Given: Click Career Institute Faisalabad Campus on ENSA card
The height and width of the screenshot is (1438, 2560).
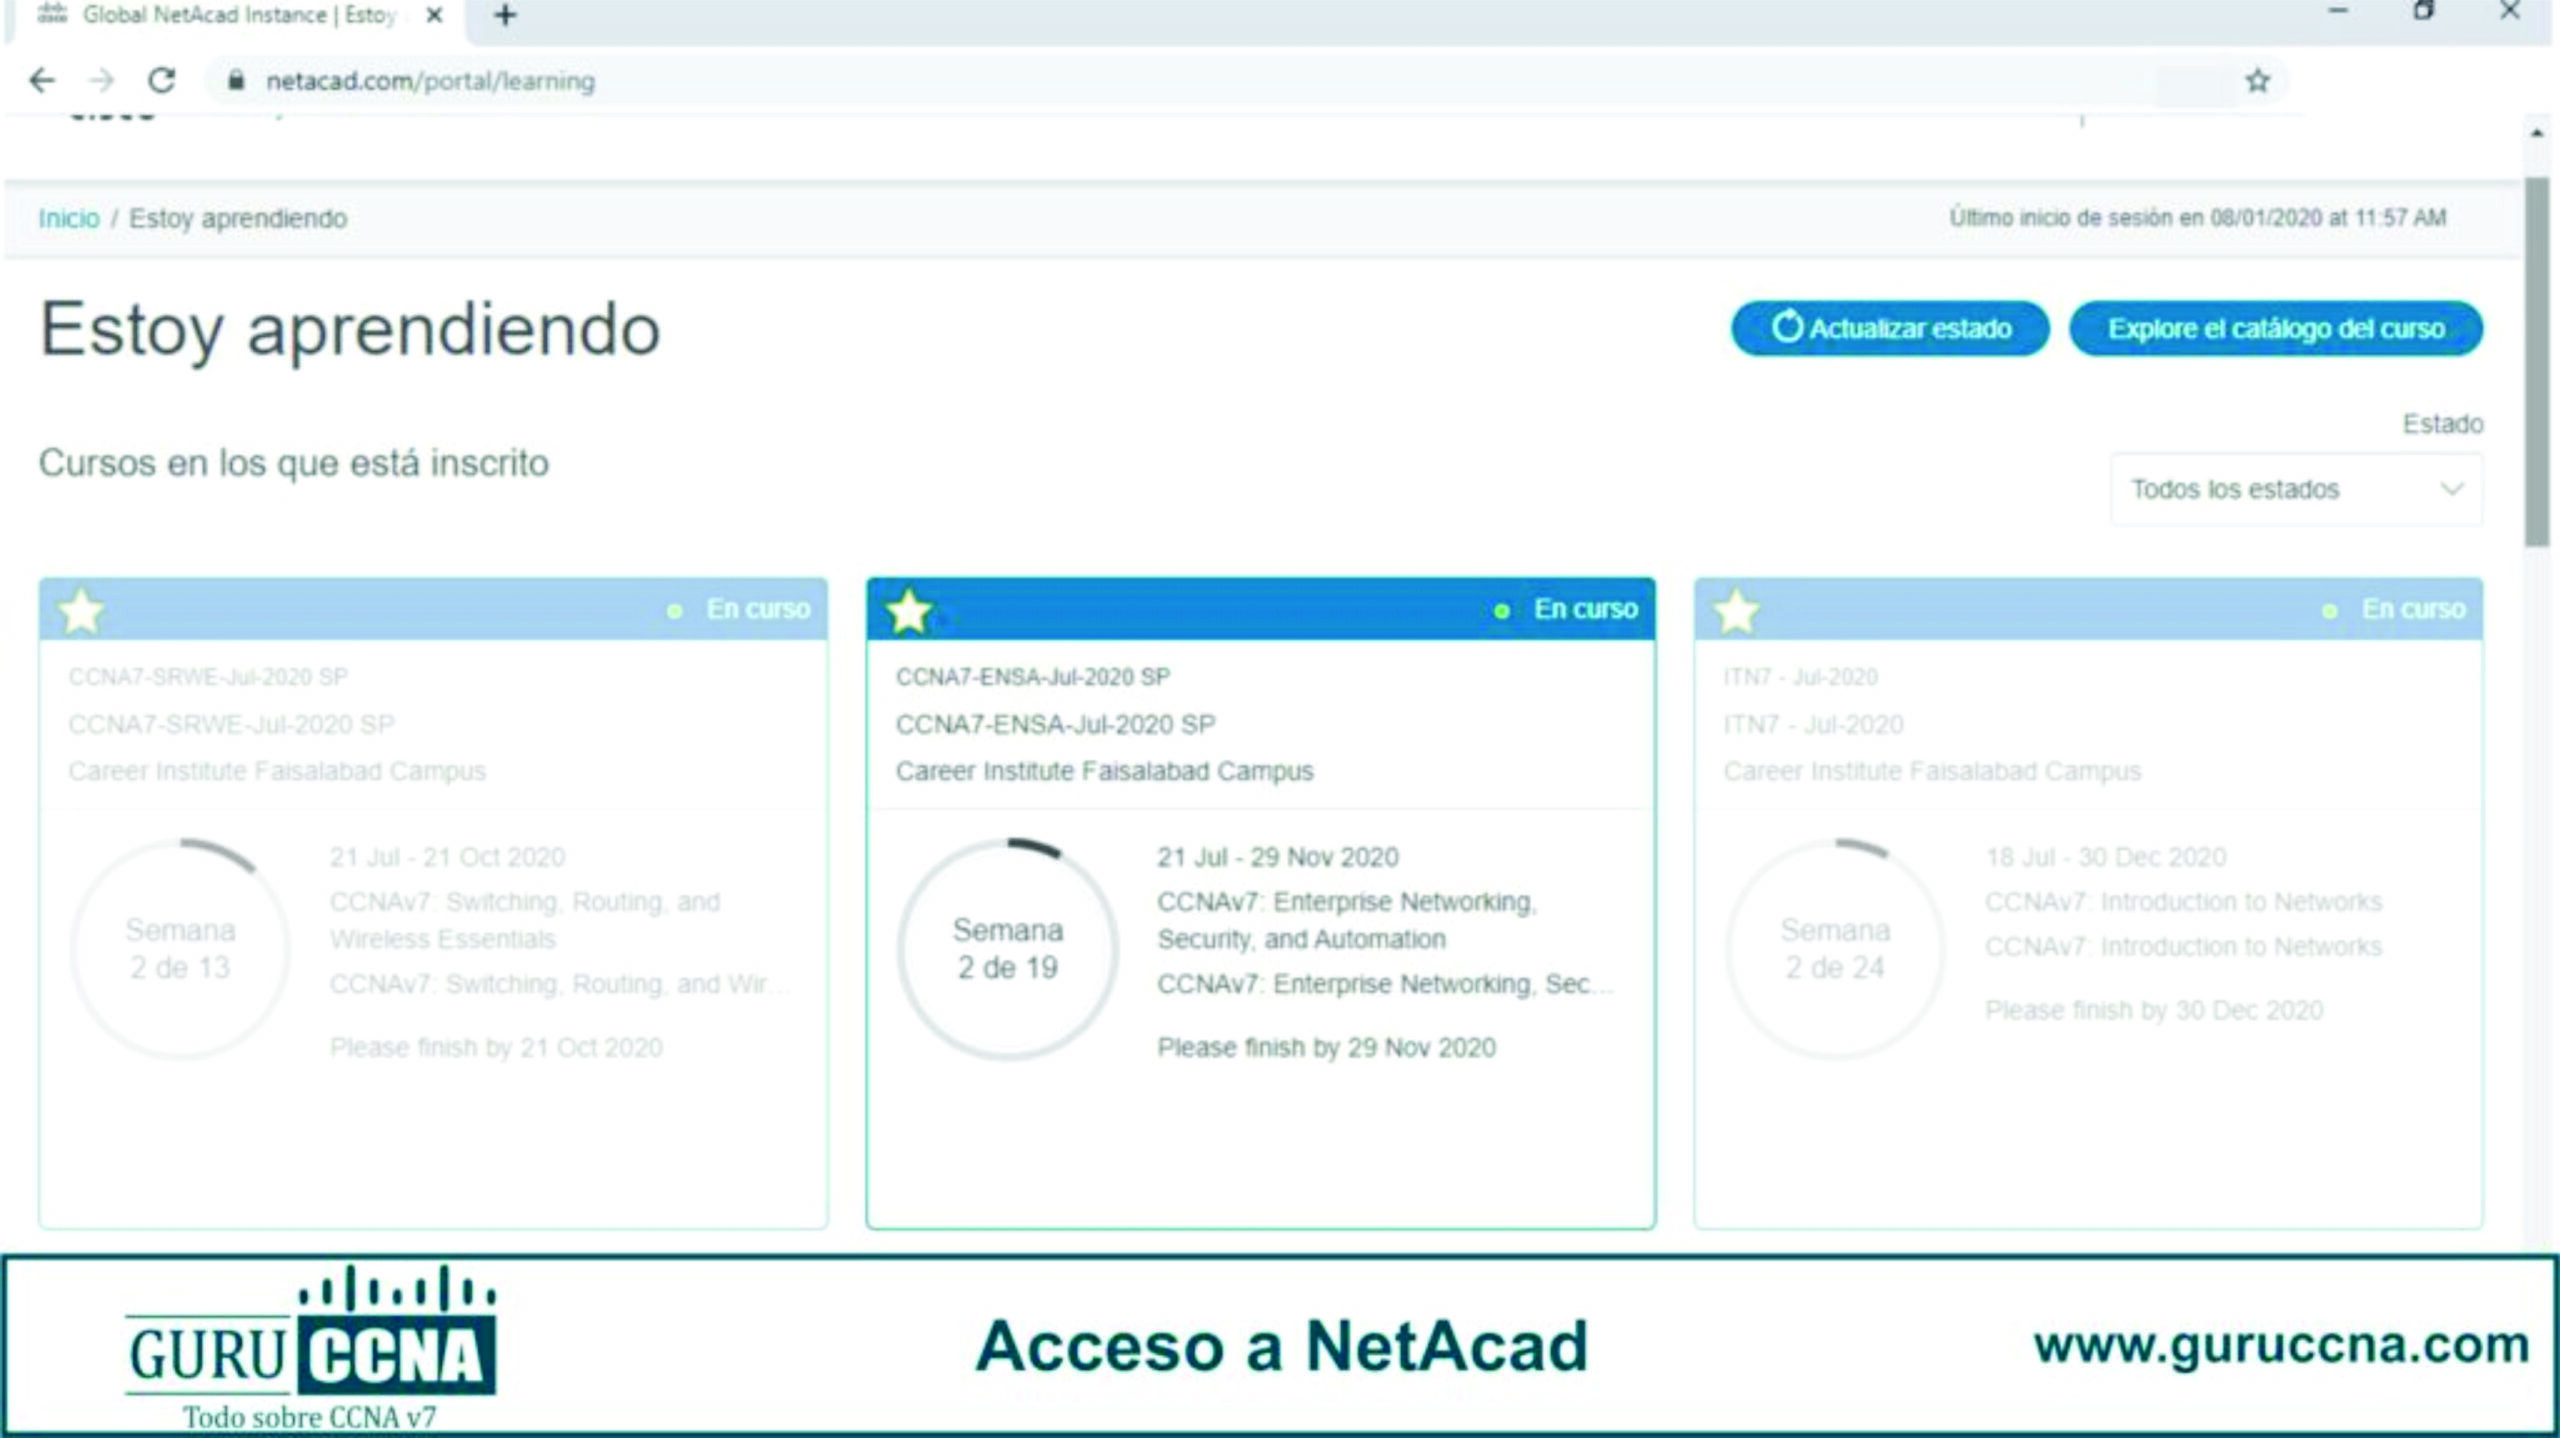Looking at the screenshot, I should 1104,771.
